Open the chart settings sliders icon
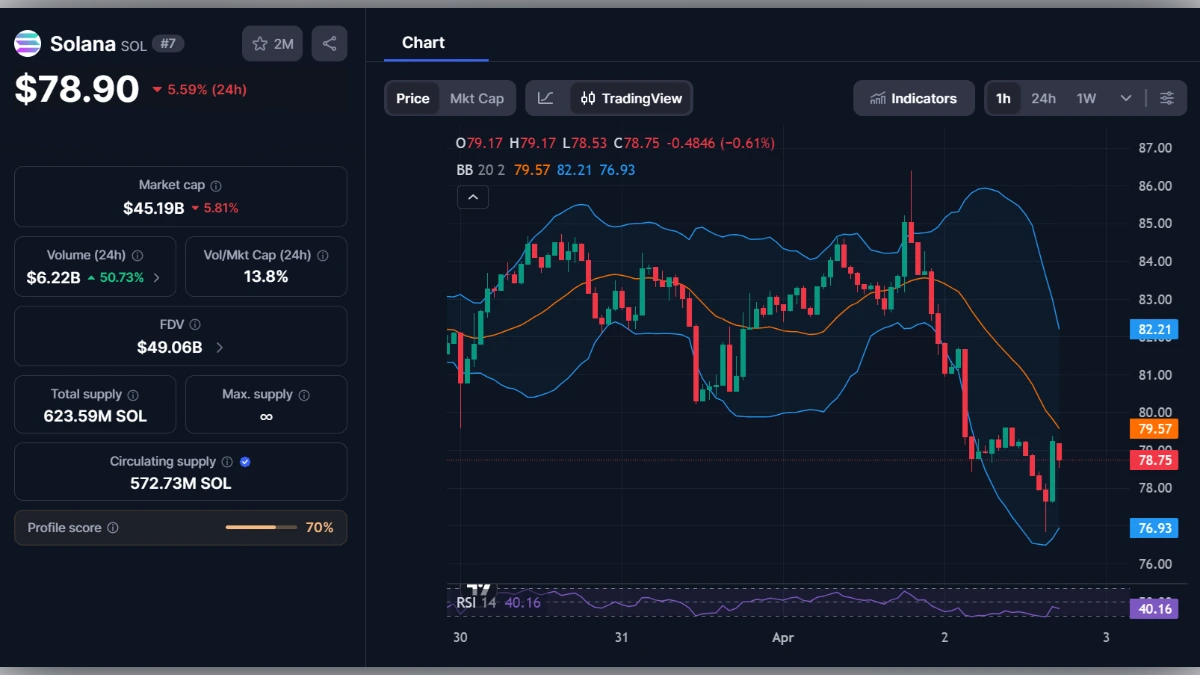 point(1167,98)
